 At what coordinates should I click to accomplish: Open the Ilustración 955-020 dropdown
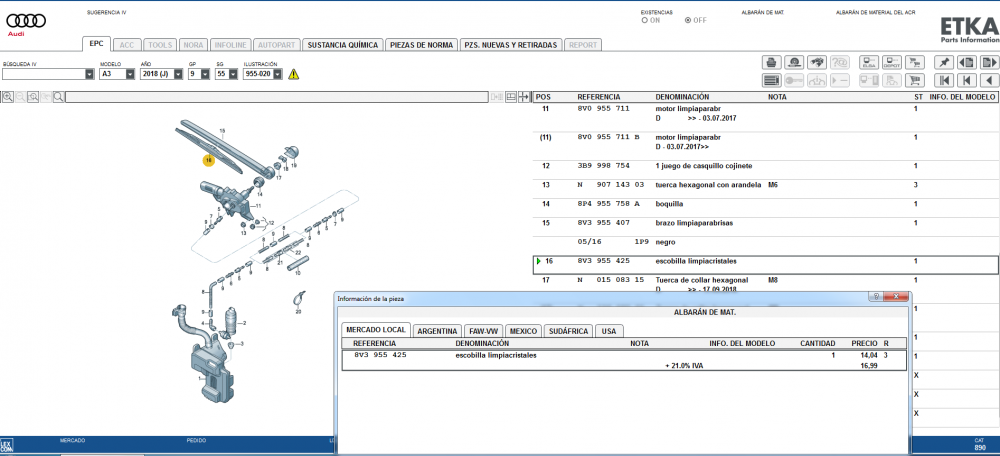coord(278,75)
